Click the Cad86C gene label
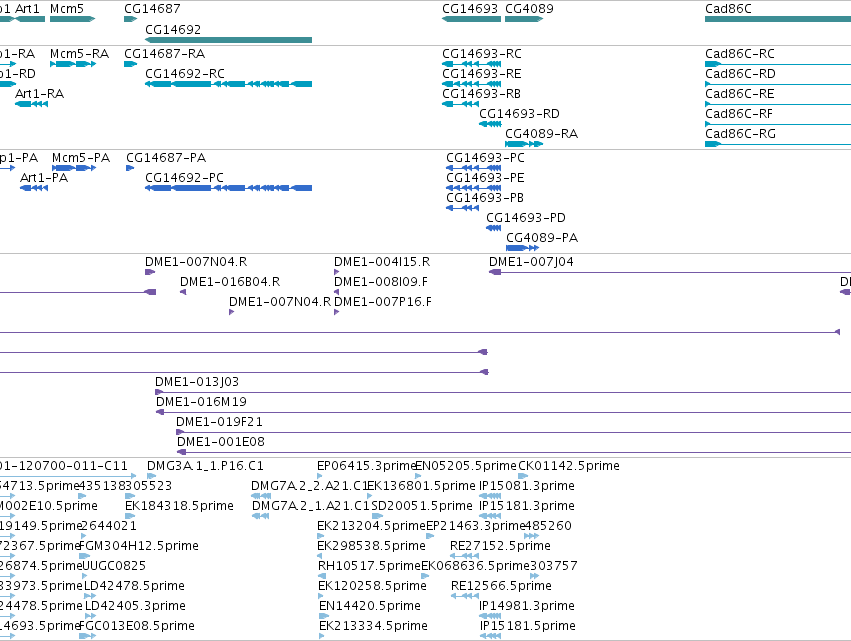Screen dimensions: 851x641 728,9
